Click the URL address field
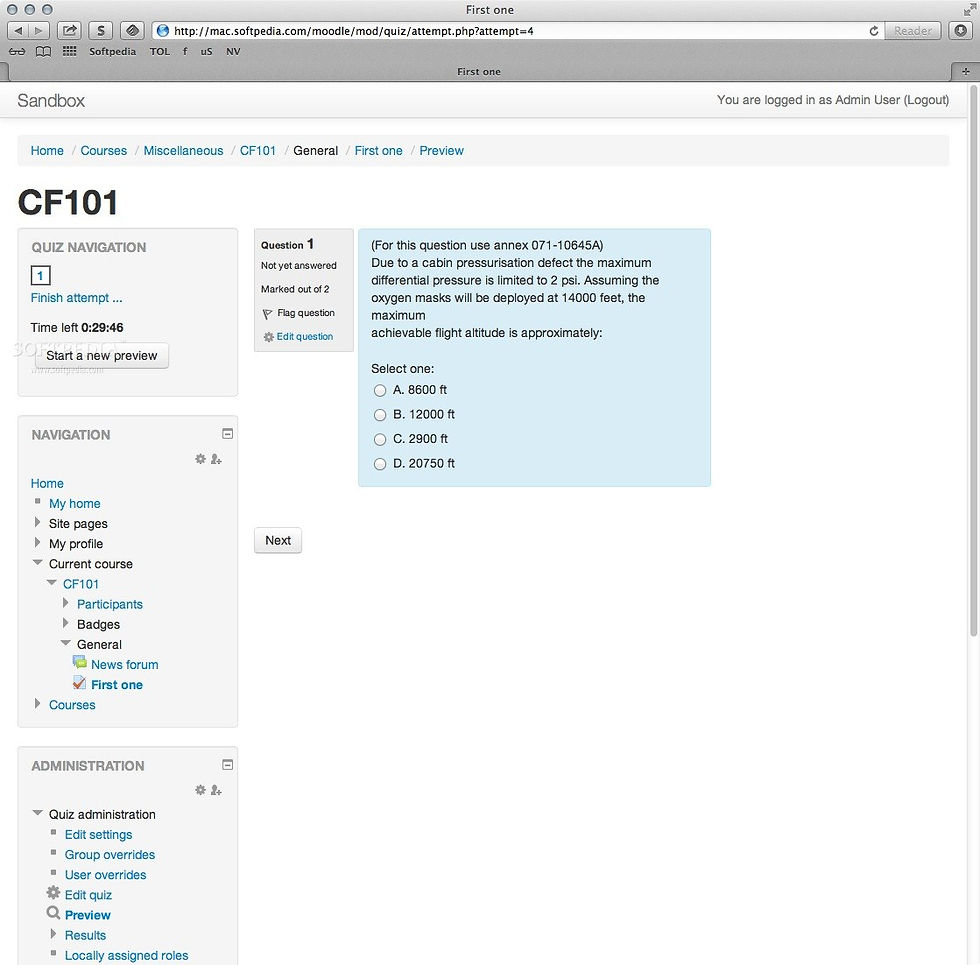Image resolution: width=980 pixels, height=965 pixels. click(518, 31)
